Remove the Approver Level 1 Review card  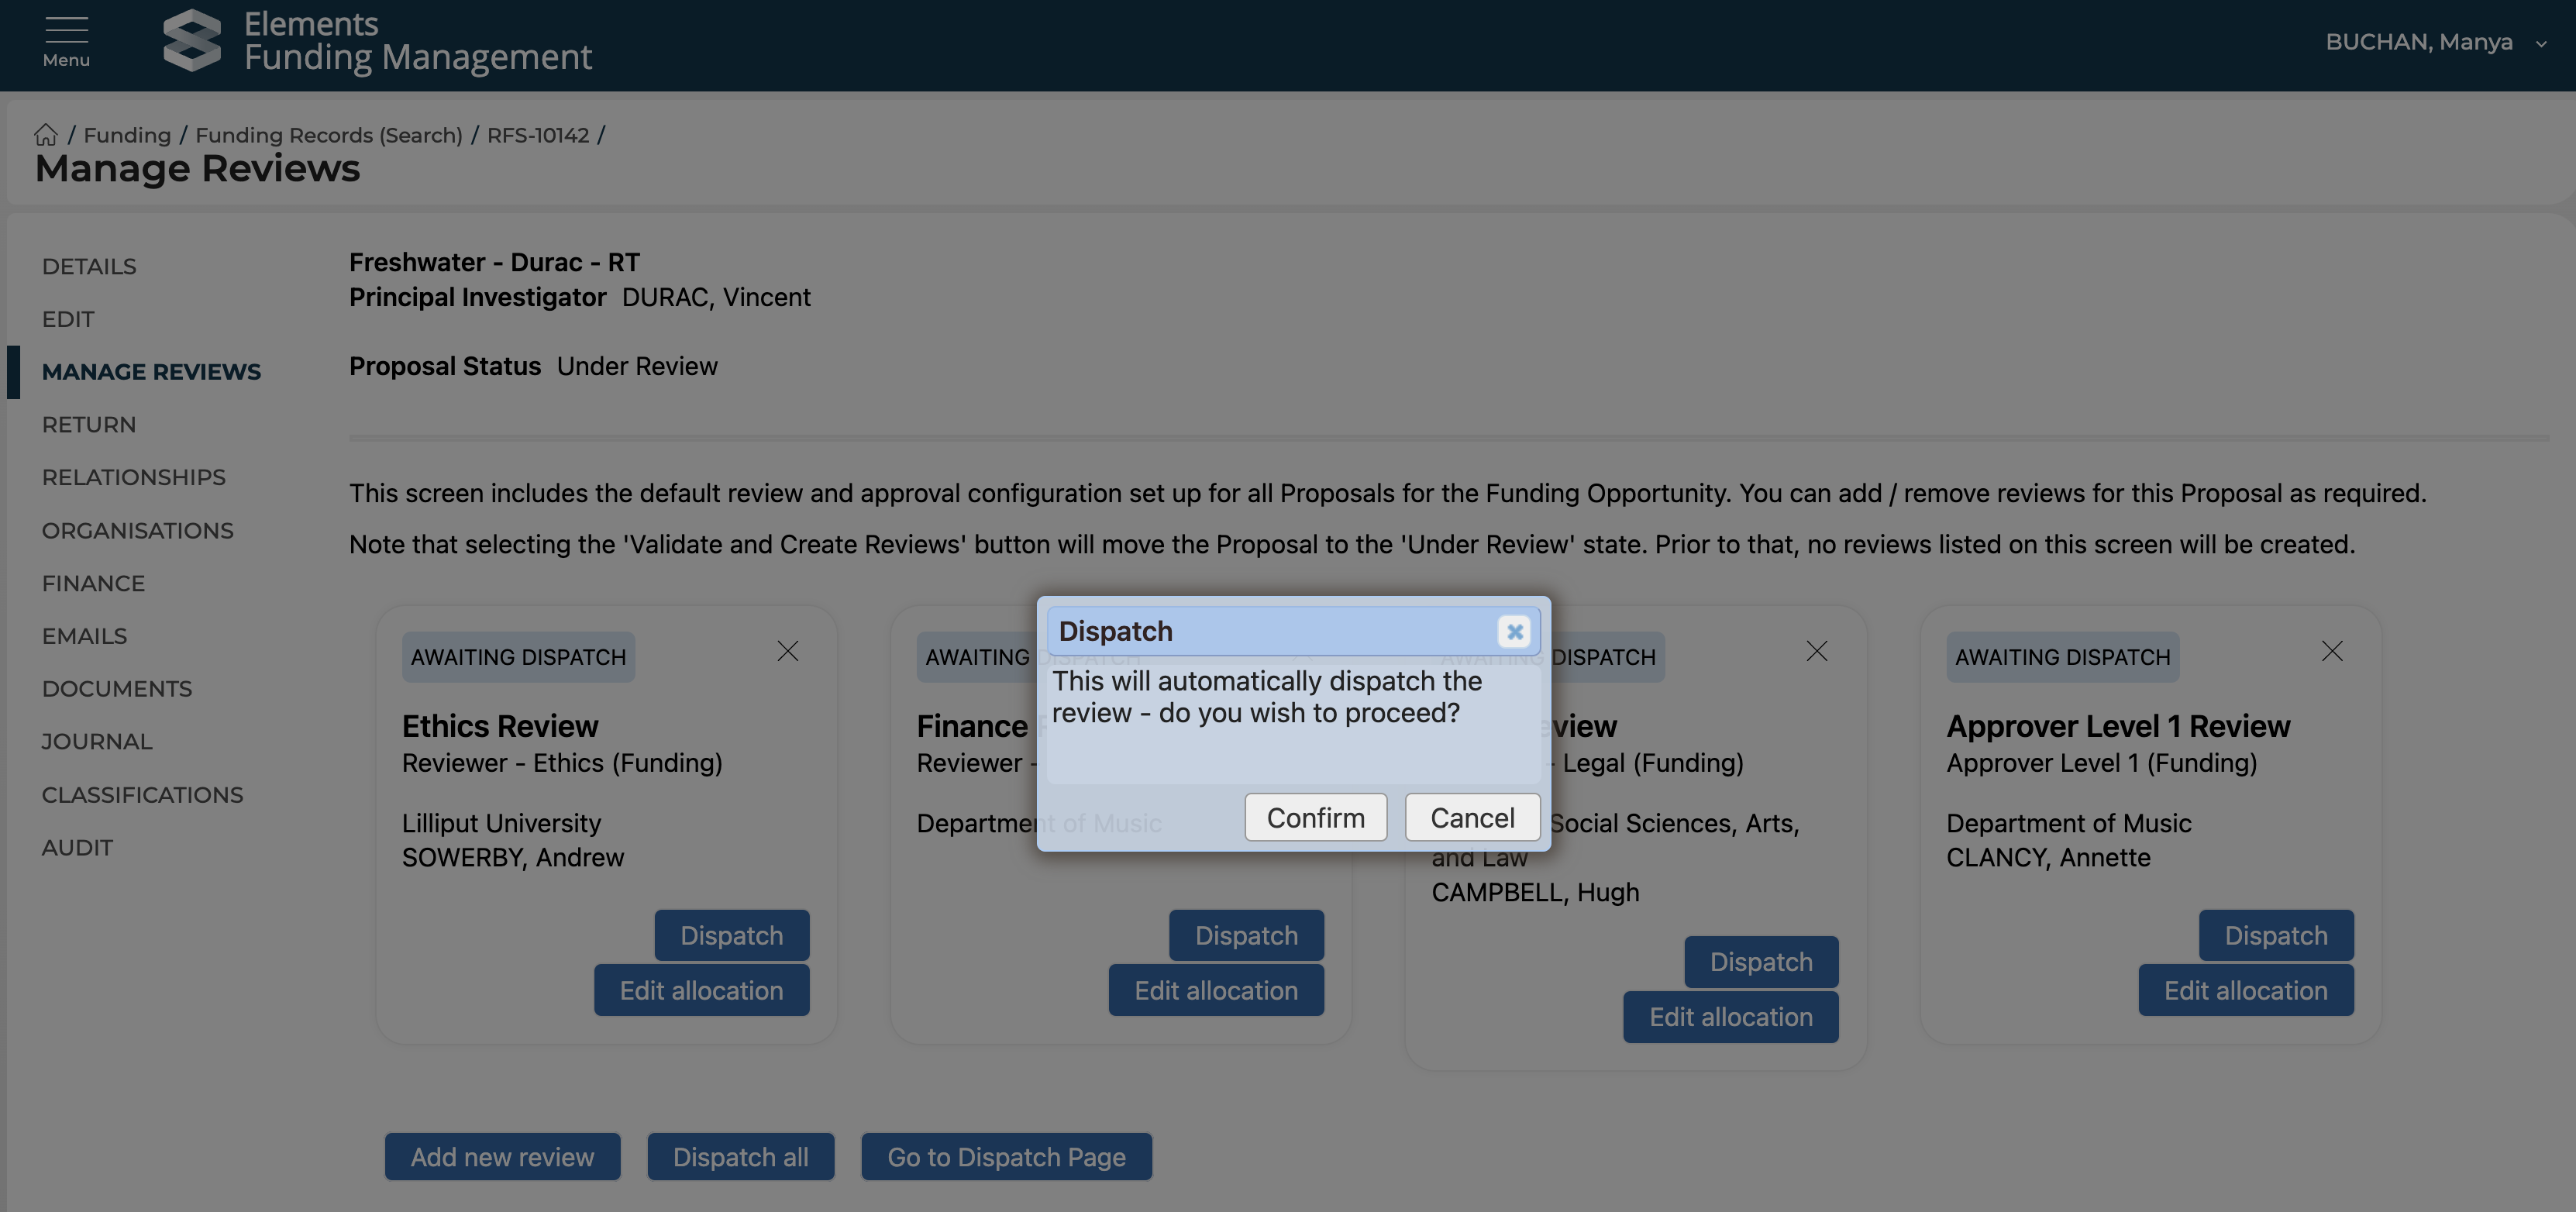[x=2331, y=652]
